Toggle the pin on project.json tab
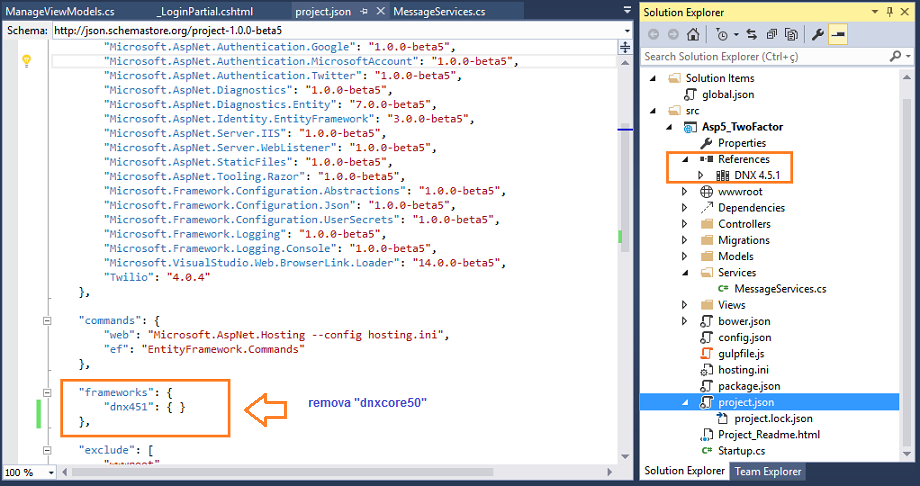 point(364,11)
